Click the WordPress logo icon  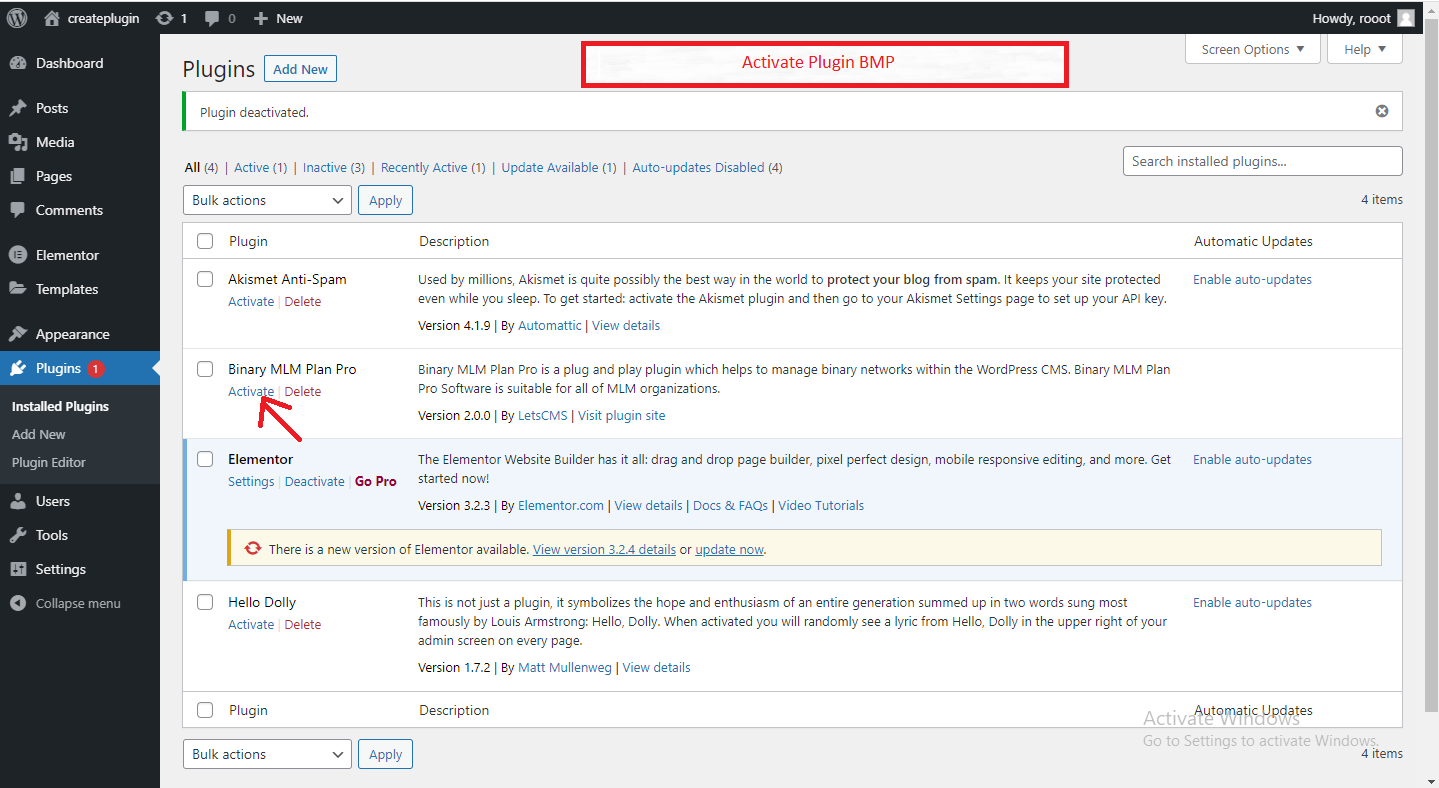click(x=17, y=18)
